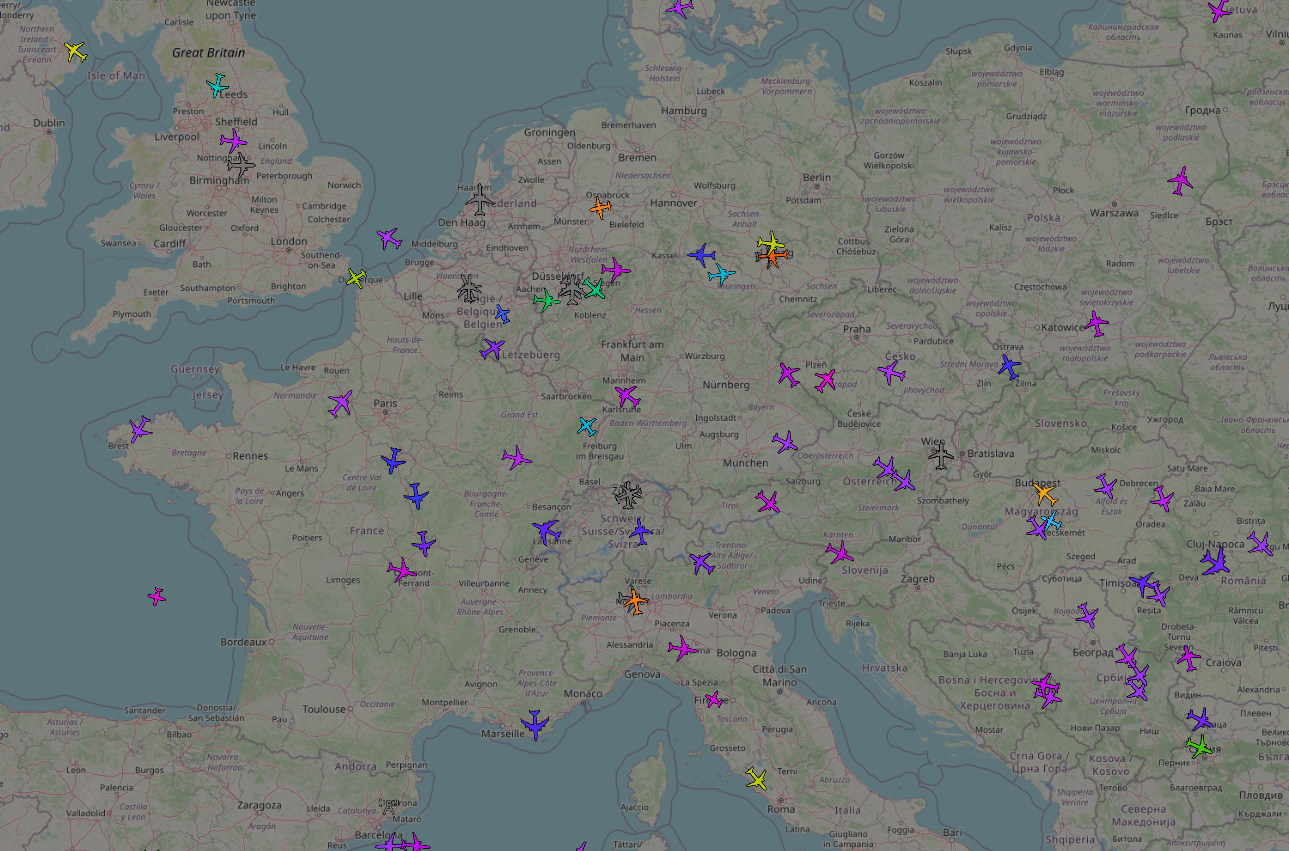Click the yellow aircraft near Roma
Image resolution: width=1289 pixels, height=851 pixels.
pyautogui.click(x=756, y=779)
